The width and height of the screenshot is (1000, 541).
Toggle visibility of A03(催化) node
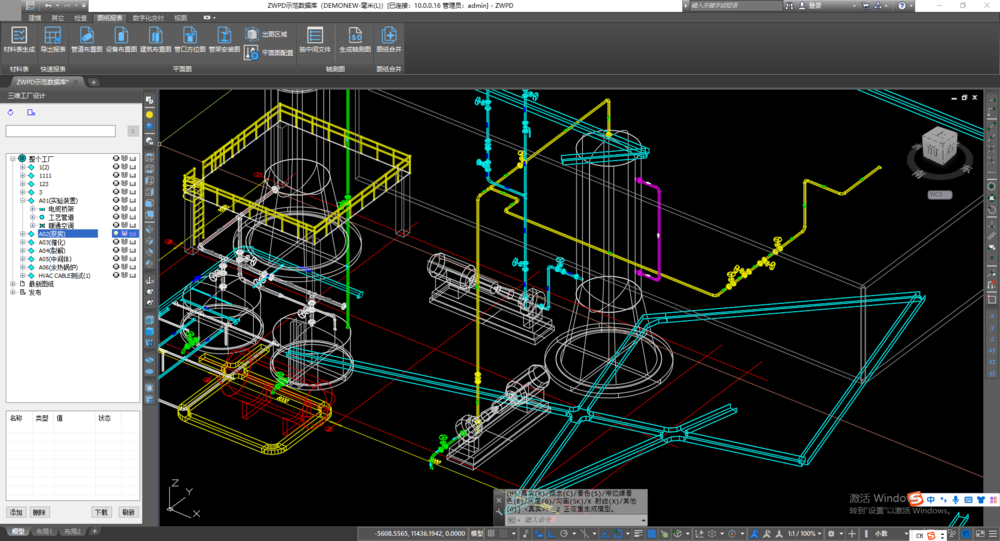(x=116, y=242)
